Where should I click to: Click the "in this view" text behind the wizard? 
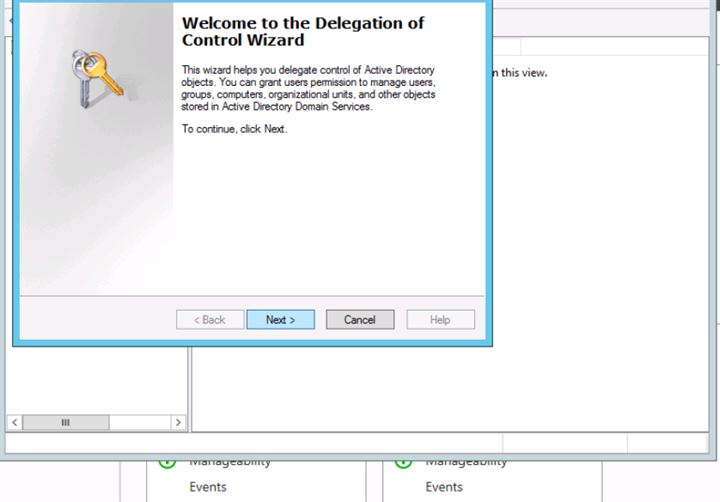518,72
